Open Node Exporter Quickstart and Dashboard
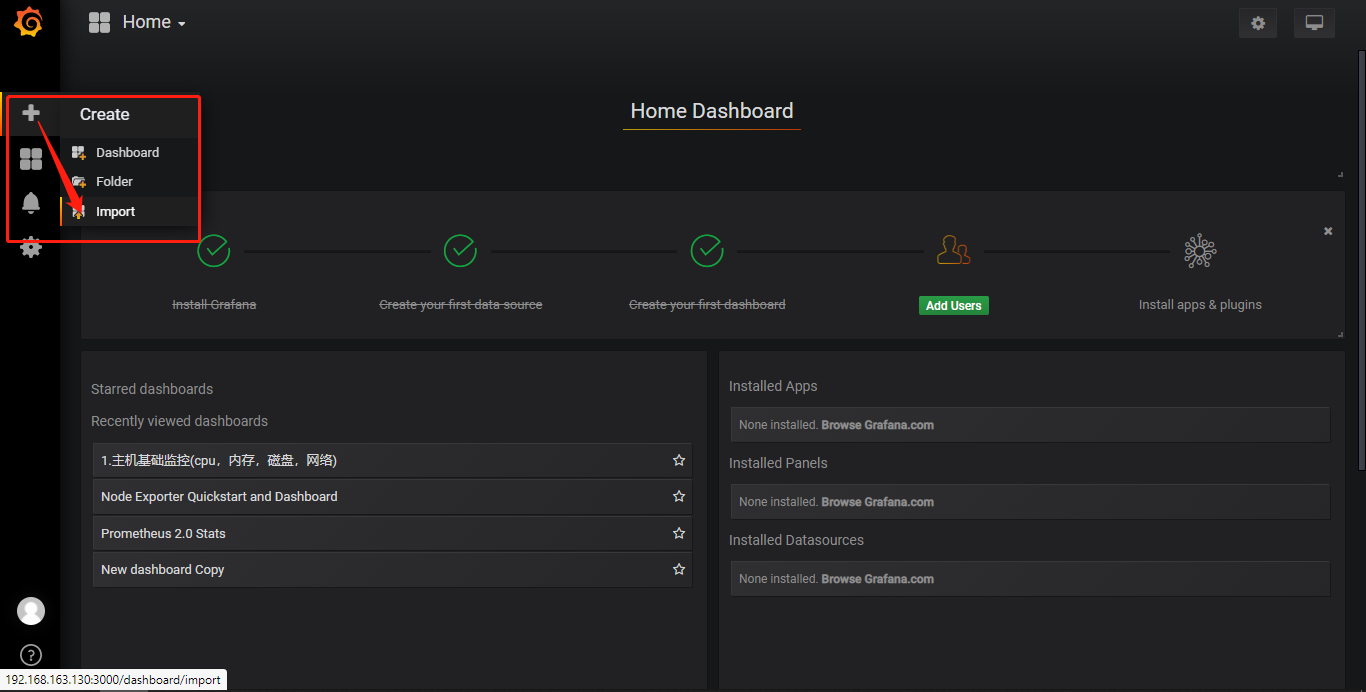The height and width of the screenshot is (692, 1366). pyautogui.click(x=392, y=496)
